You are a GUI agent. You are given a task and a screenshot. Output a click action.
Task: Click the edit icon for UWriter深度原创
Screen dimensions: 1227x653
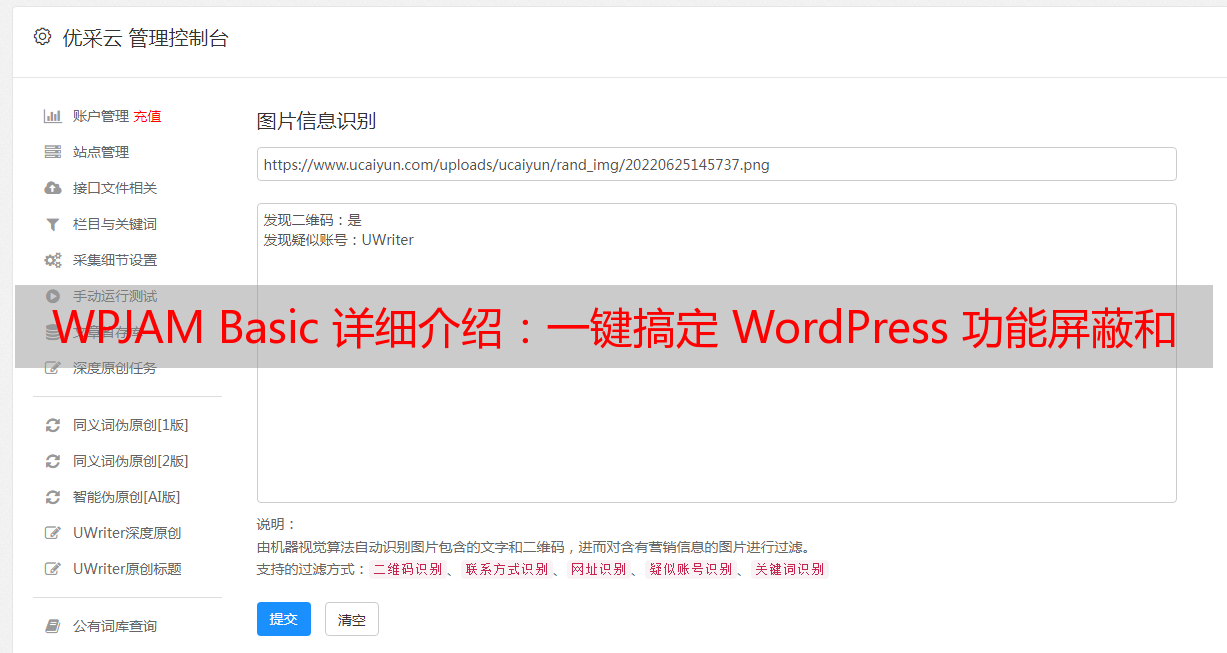(x=53, y=533)
